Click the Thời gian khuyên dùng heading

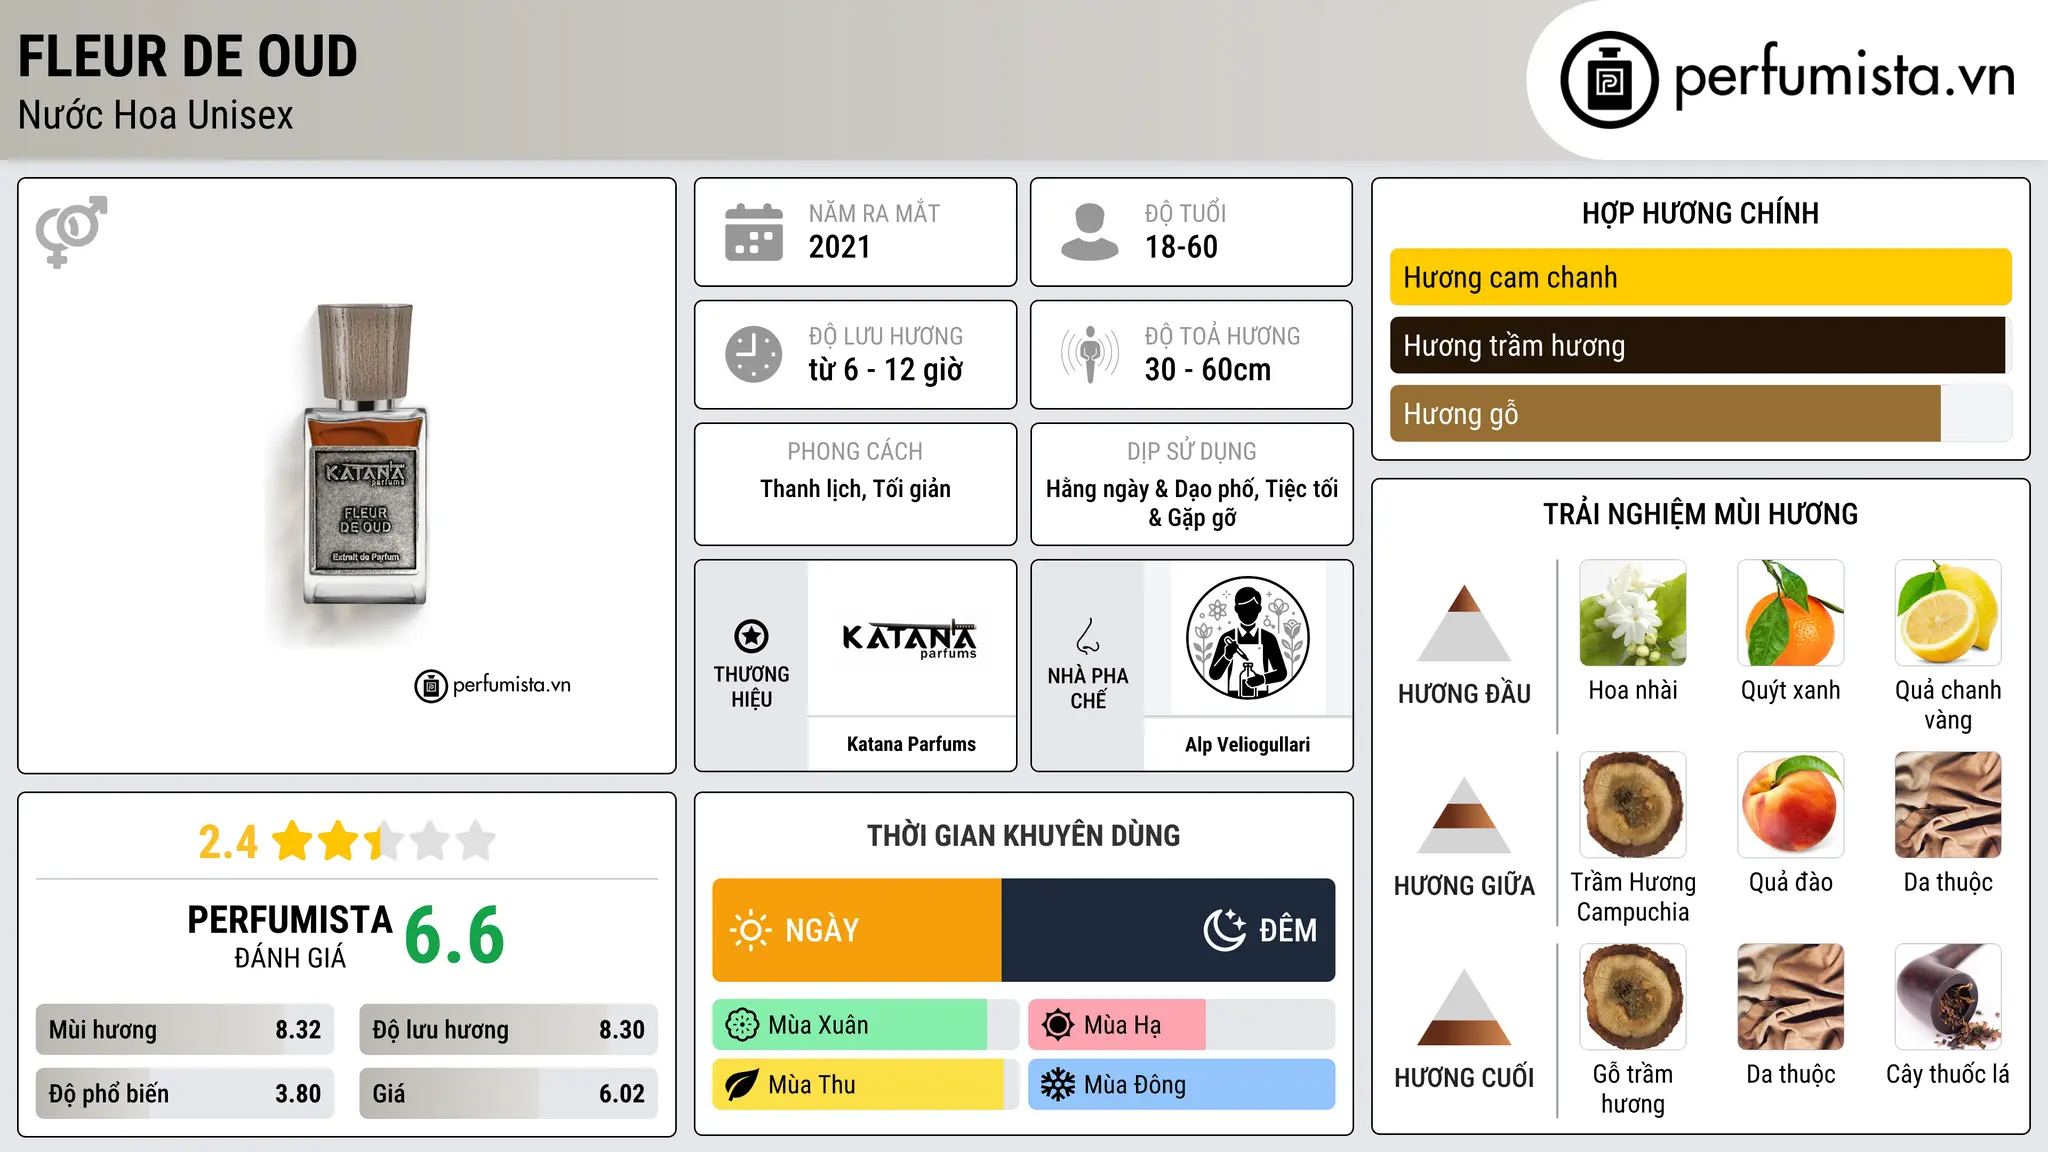[1024, 835]
